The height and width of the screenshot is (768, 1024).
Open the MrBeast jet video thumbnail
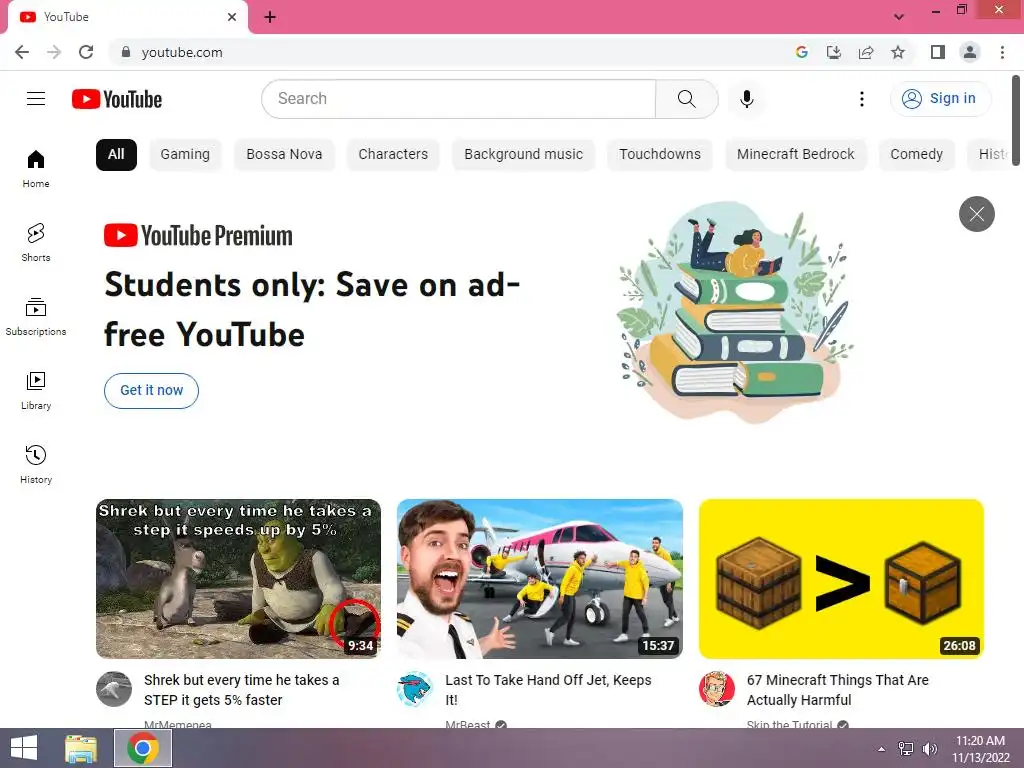pyautogui.click(x=540, y=579)
